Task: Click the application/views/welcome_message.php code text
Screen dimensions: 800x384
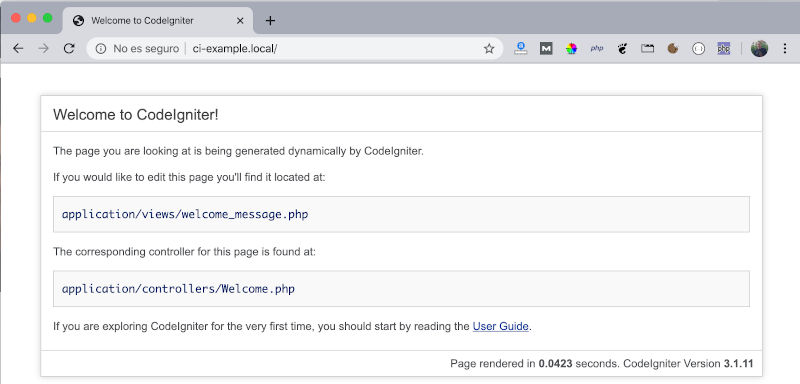Action: pyautogui.click(x=185, y=214)
